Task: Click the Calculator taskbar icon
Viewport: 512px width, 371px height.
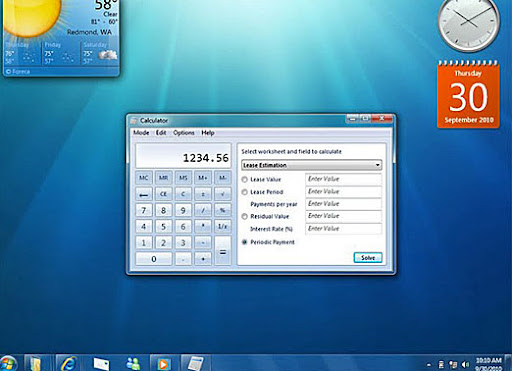Action: pyautogui.click(x=196, y=363)
